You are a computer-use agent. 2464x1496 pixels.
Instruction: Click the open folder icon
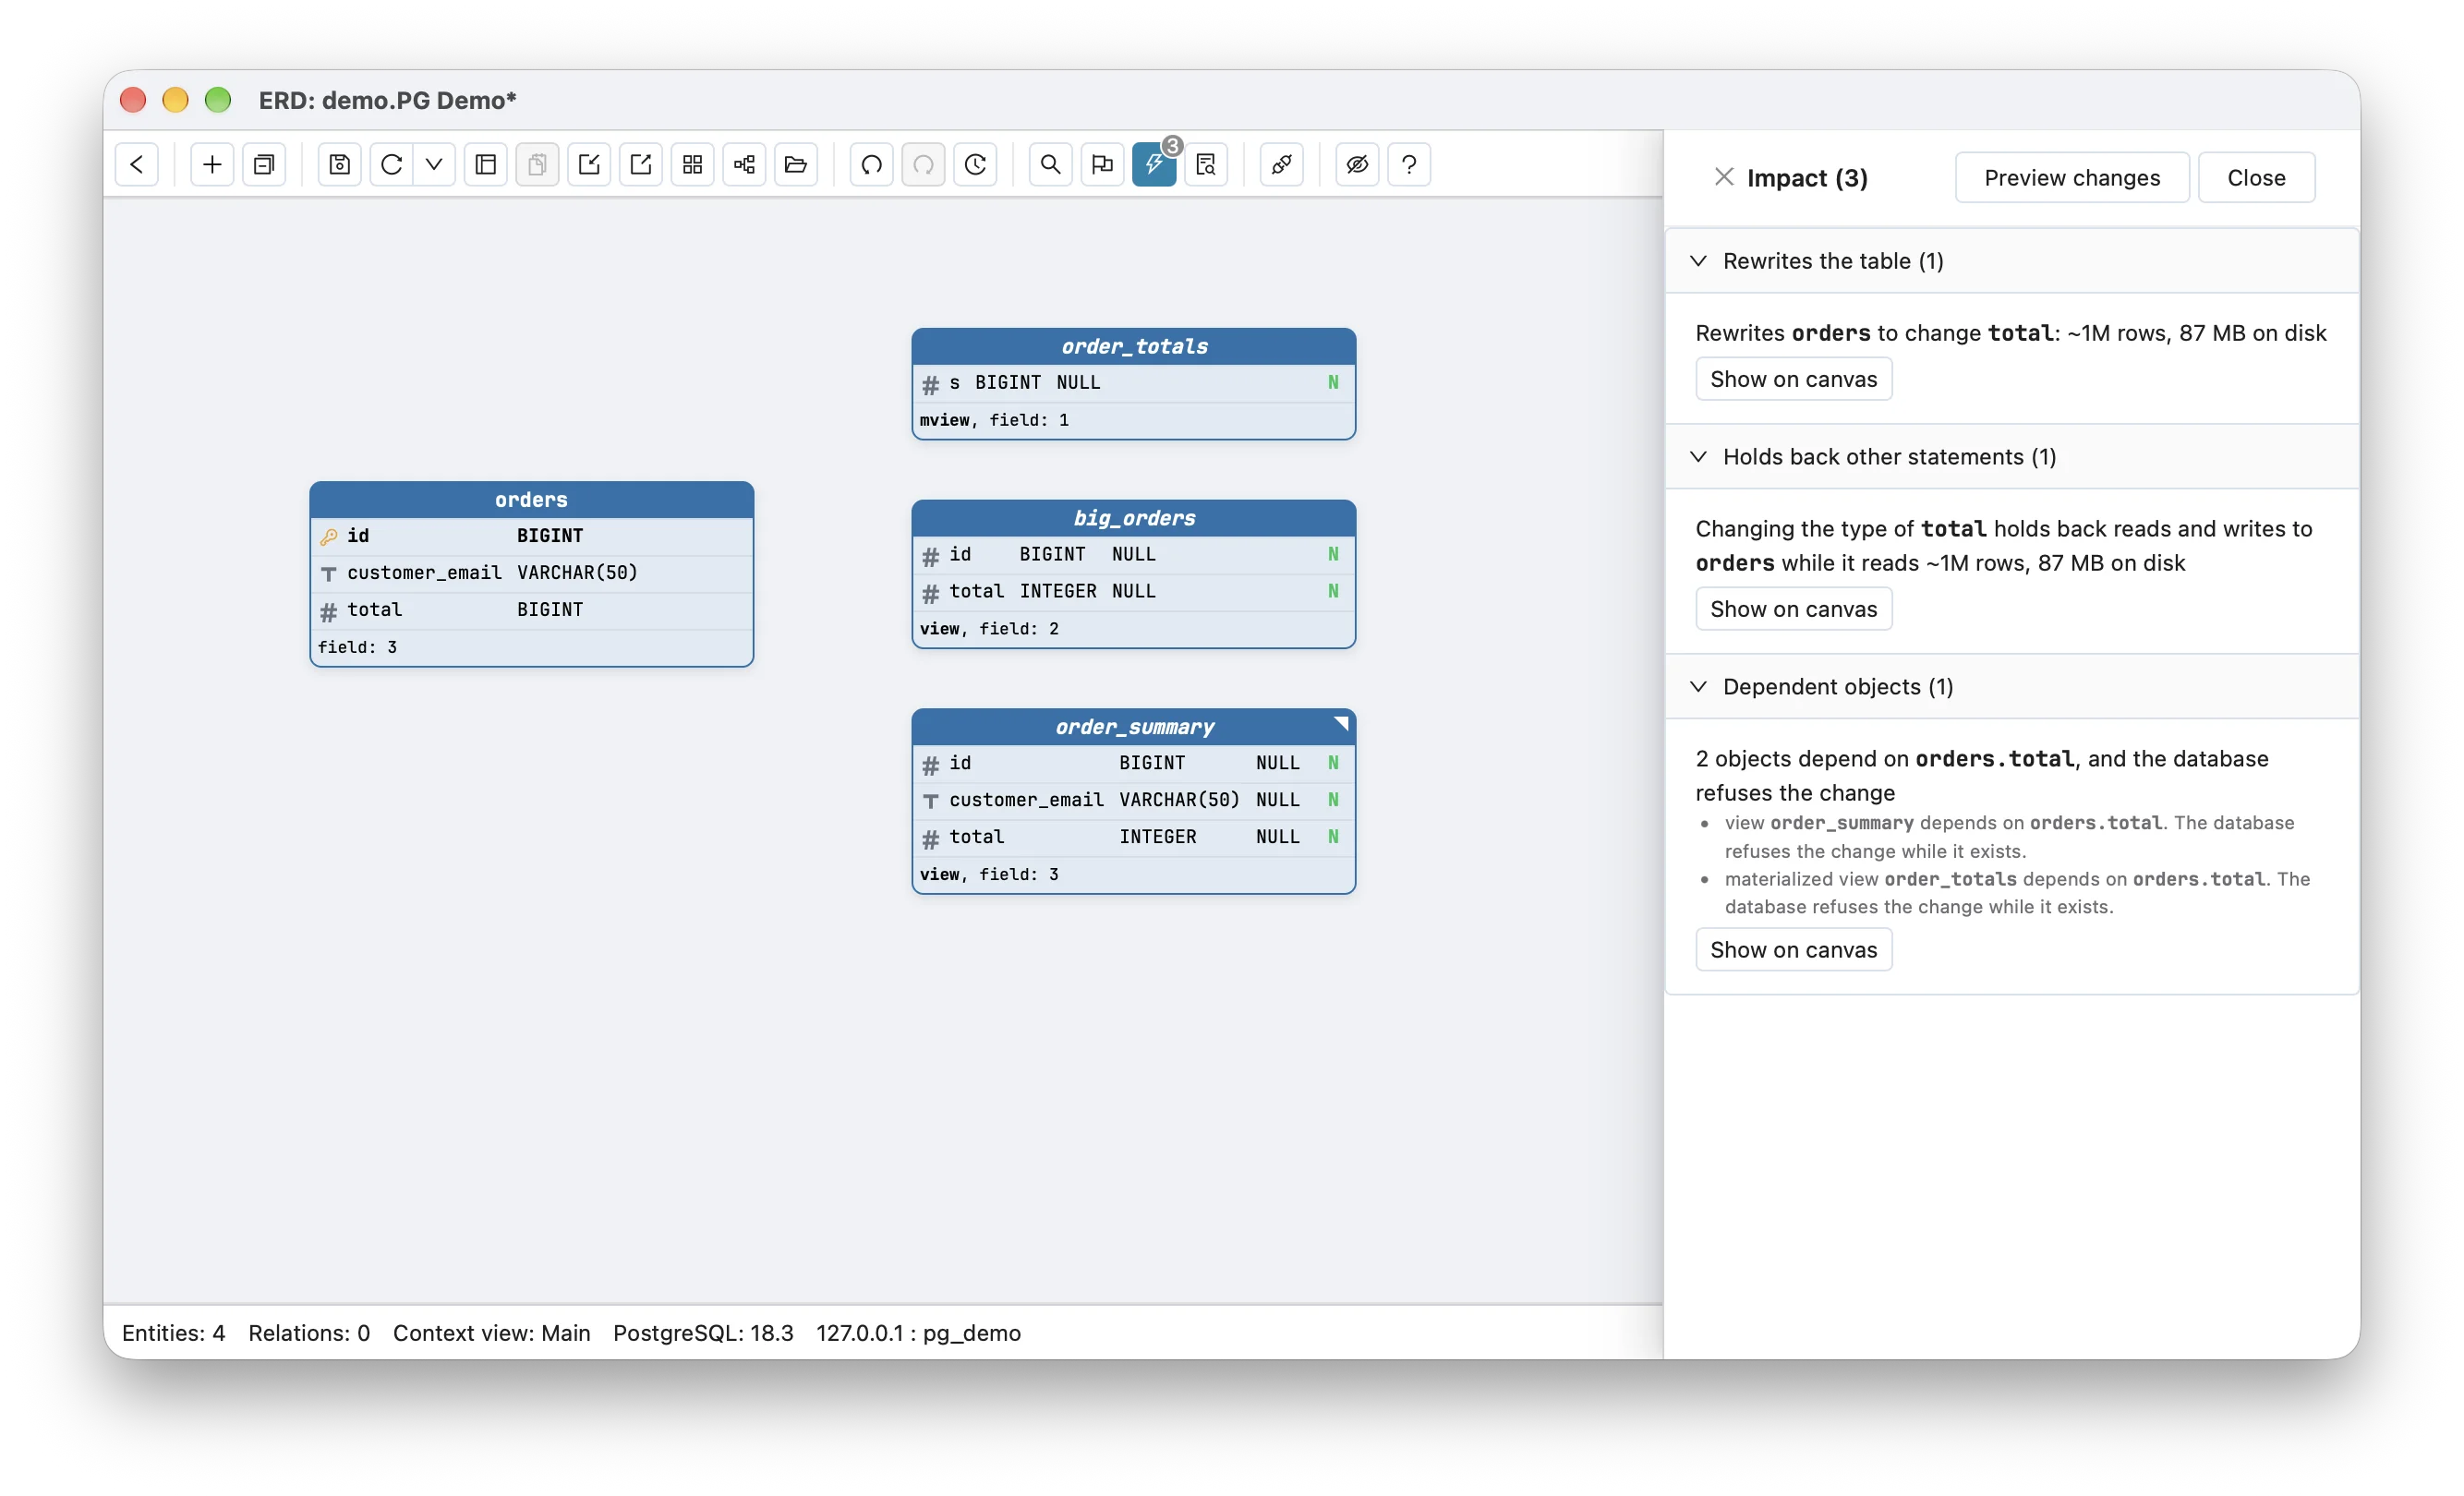point(797,164)
